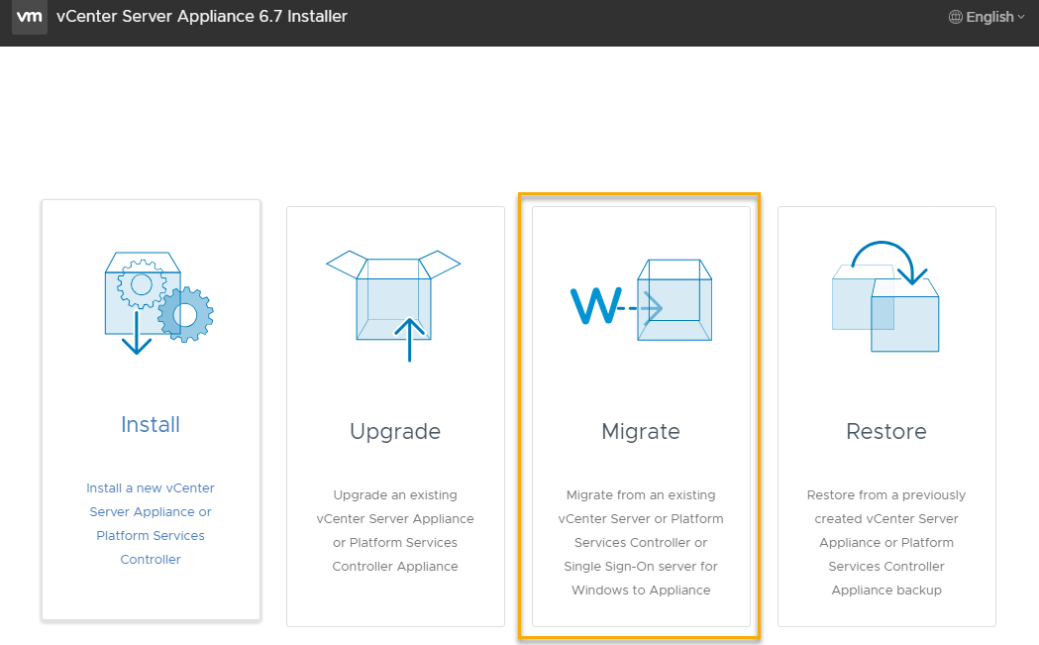Click the Upgrade open-box icon
1039x645 pixels.
pyautogui.click(x=393, y=300)
